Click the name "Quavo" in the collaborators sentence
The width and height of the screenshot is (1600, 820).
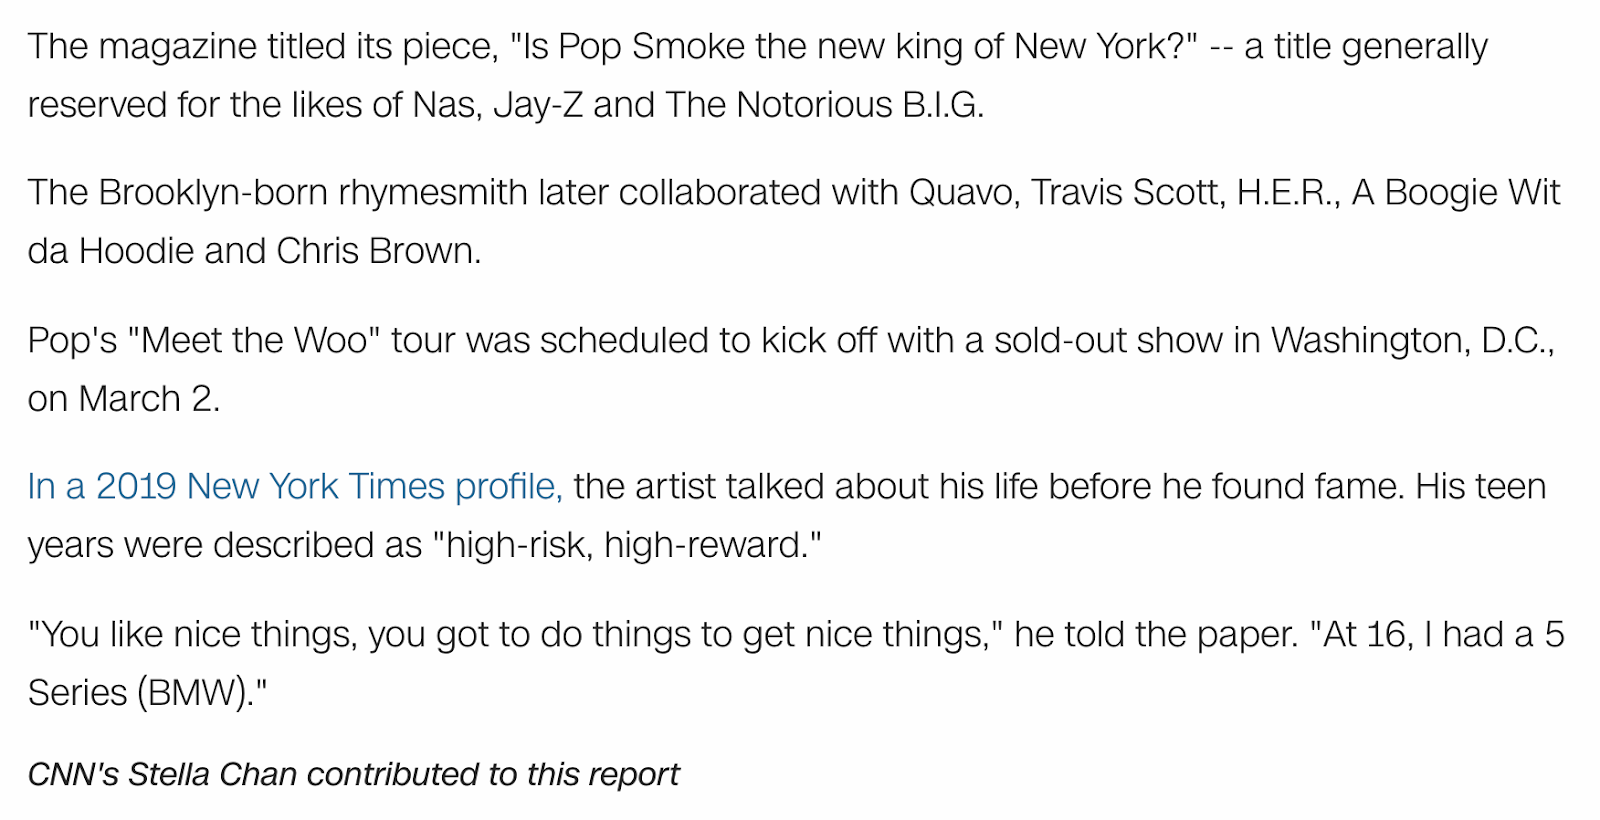[x=963, y=193]
